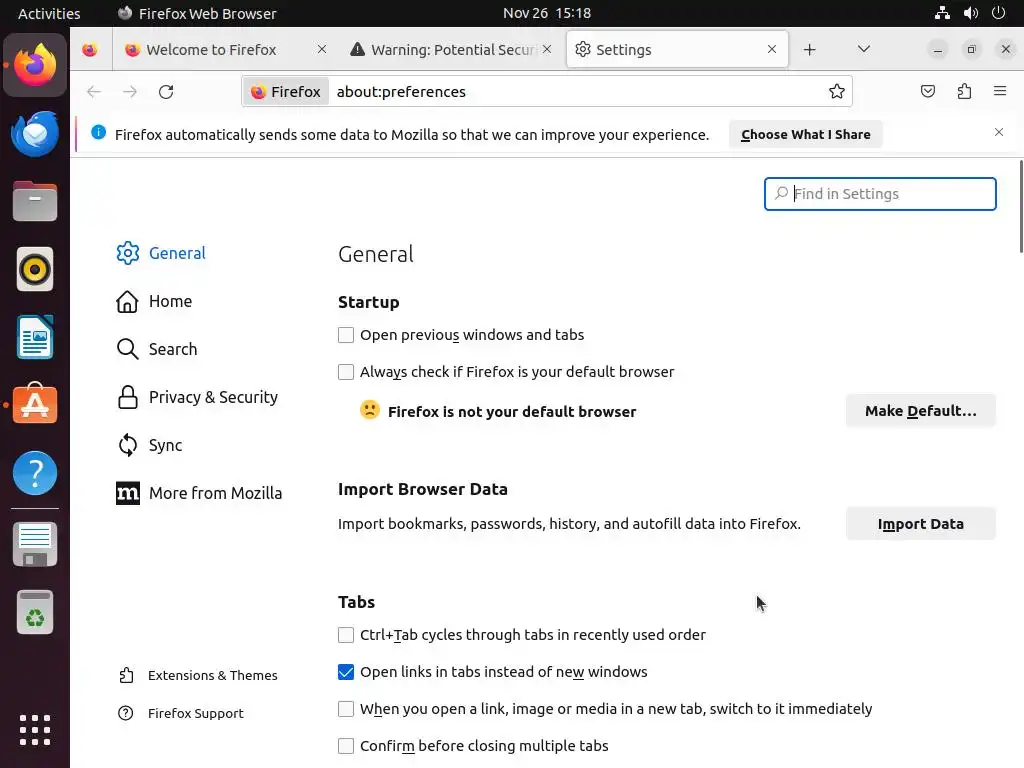Open the Pocket save icon

pyautogui.click(x=928, y=92)
